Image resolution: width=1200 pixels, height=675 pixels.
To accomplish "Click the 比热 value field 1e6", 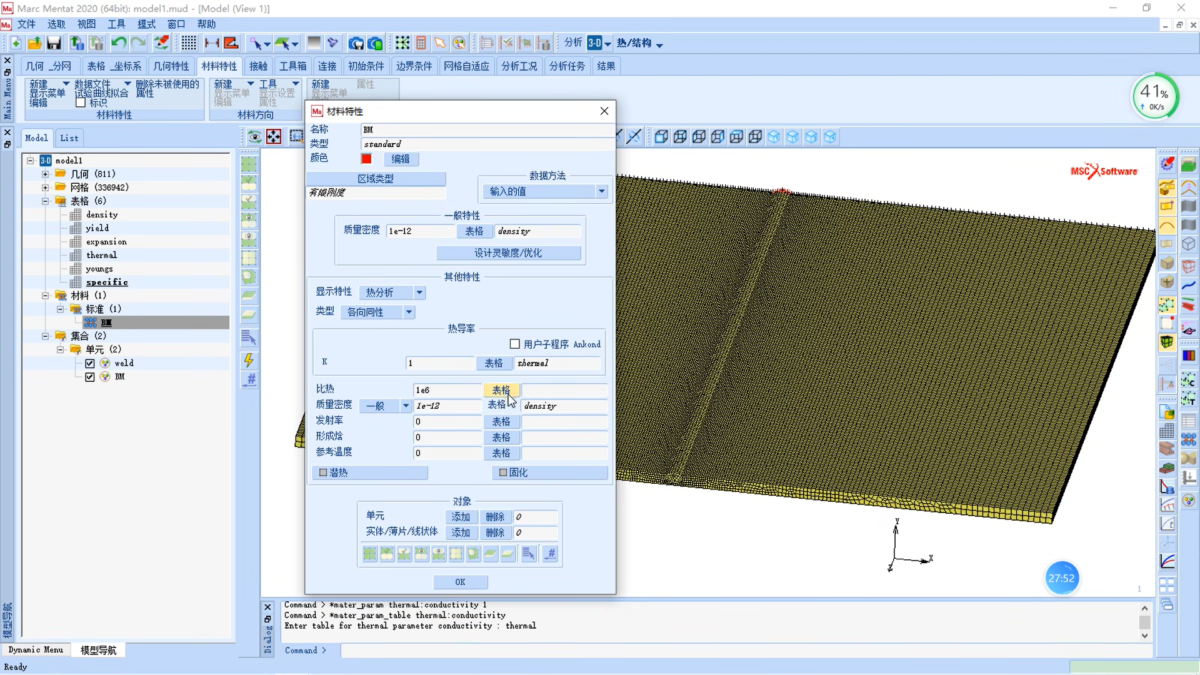I will [447, 390].
